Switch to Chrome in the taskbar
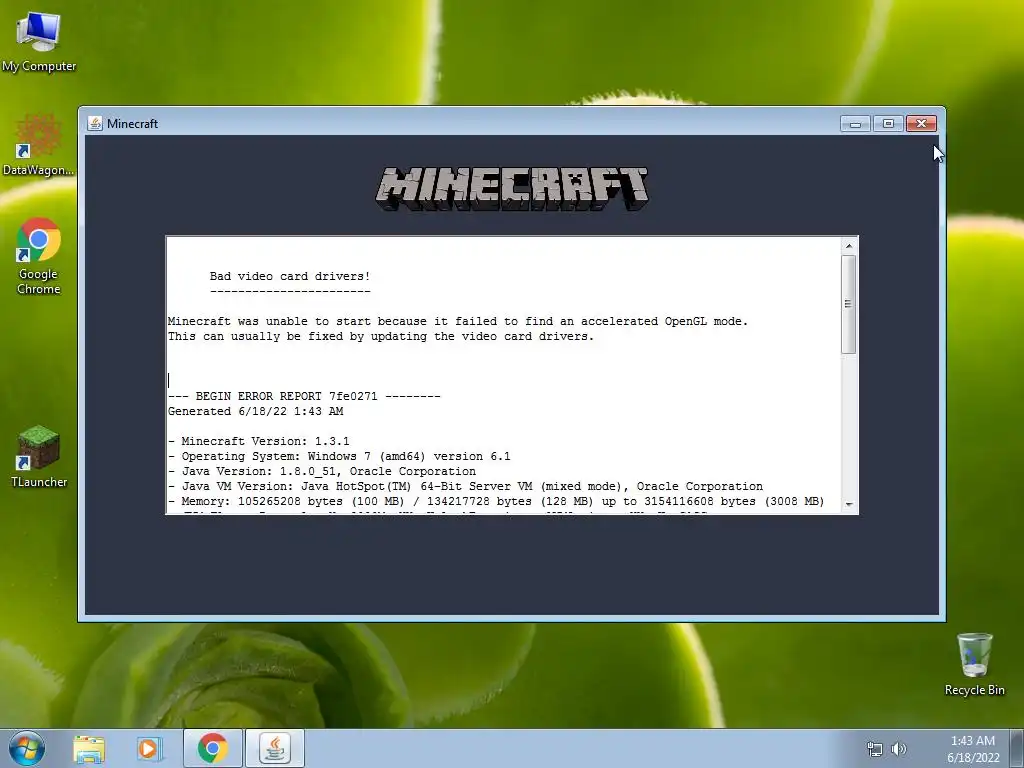The image size is (1024, 768). click(x=212, y=748)
